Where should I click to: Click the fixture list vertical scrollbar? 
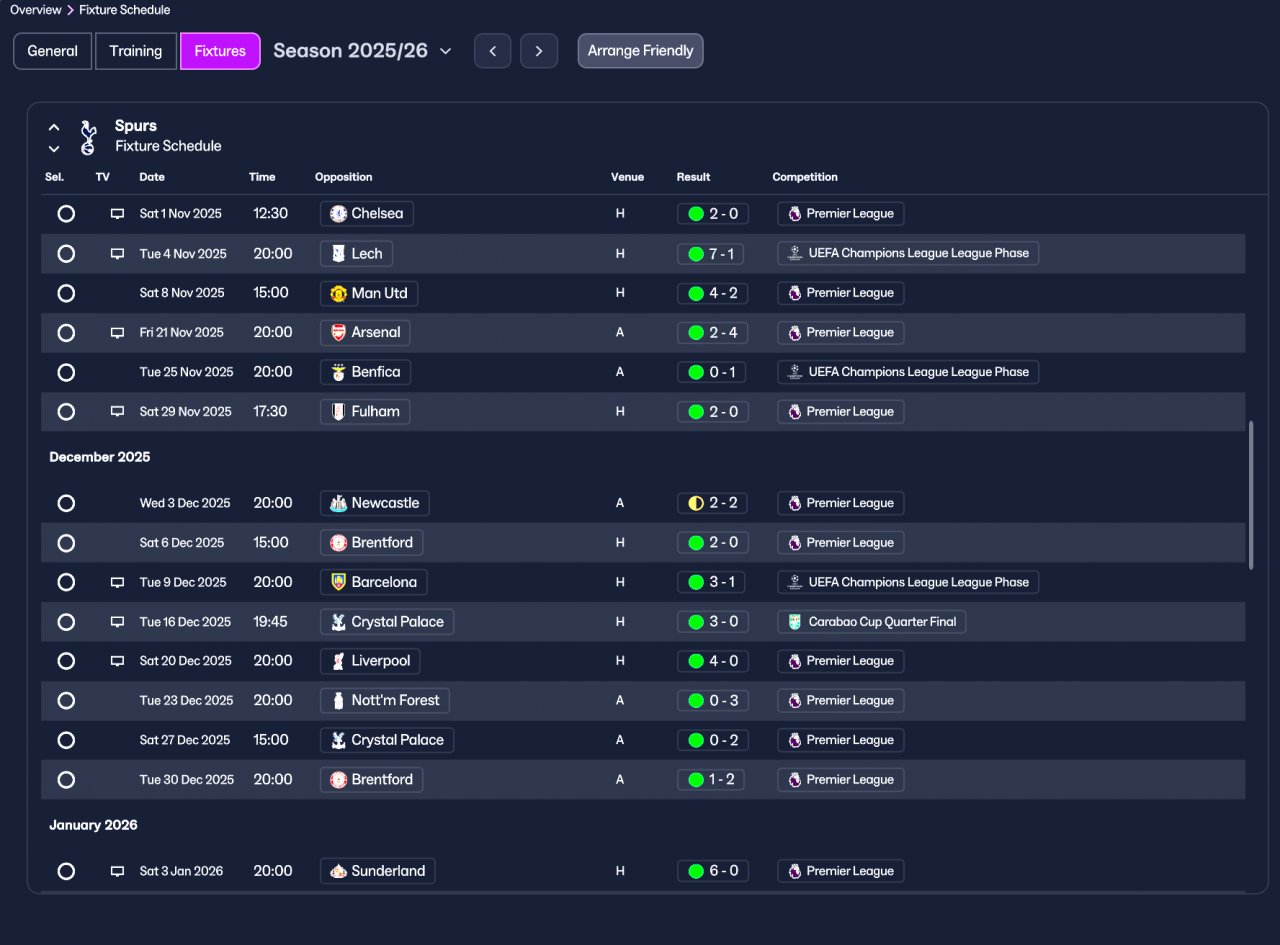pyautogui.click(x=1251, y=495)
